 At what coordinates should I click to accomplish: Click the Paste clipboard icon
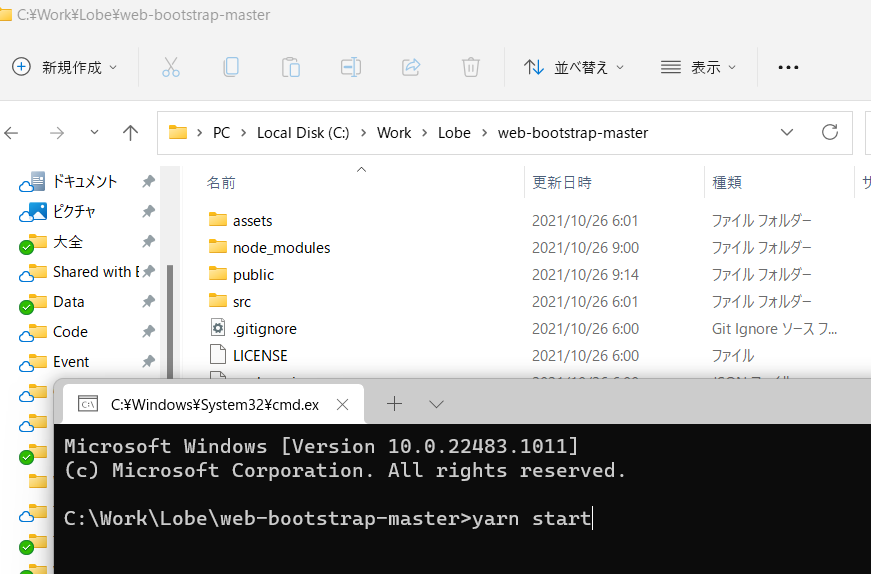pyautogui.click(x=291, y=67)
